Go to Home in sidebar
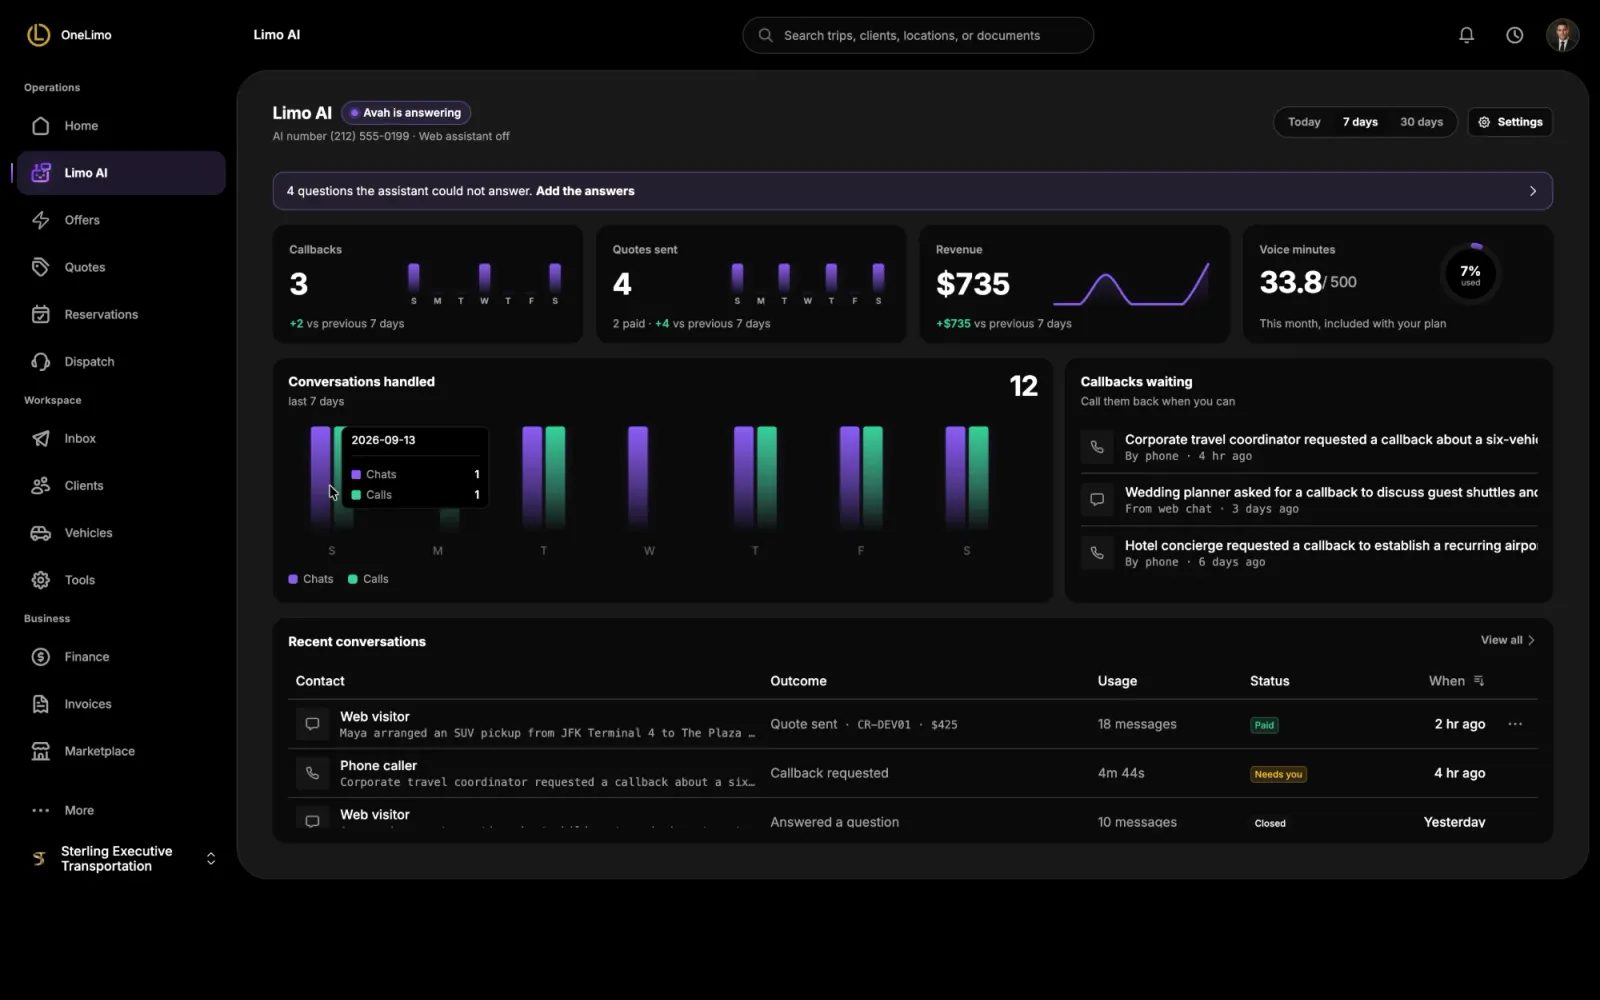The image size is (1600, 1000). coord(121,126)
